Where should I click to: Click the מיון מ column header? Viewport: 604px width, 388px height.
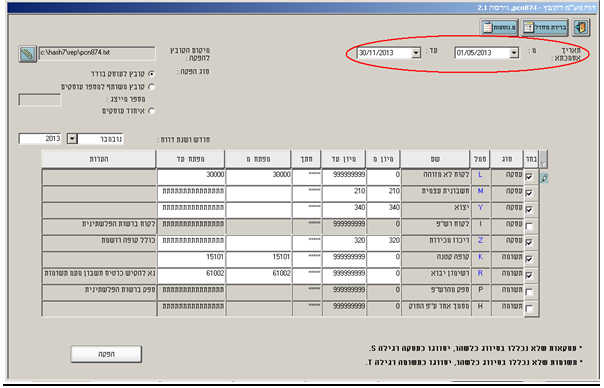point(384,159)
